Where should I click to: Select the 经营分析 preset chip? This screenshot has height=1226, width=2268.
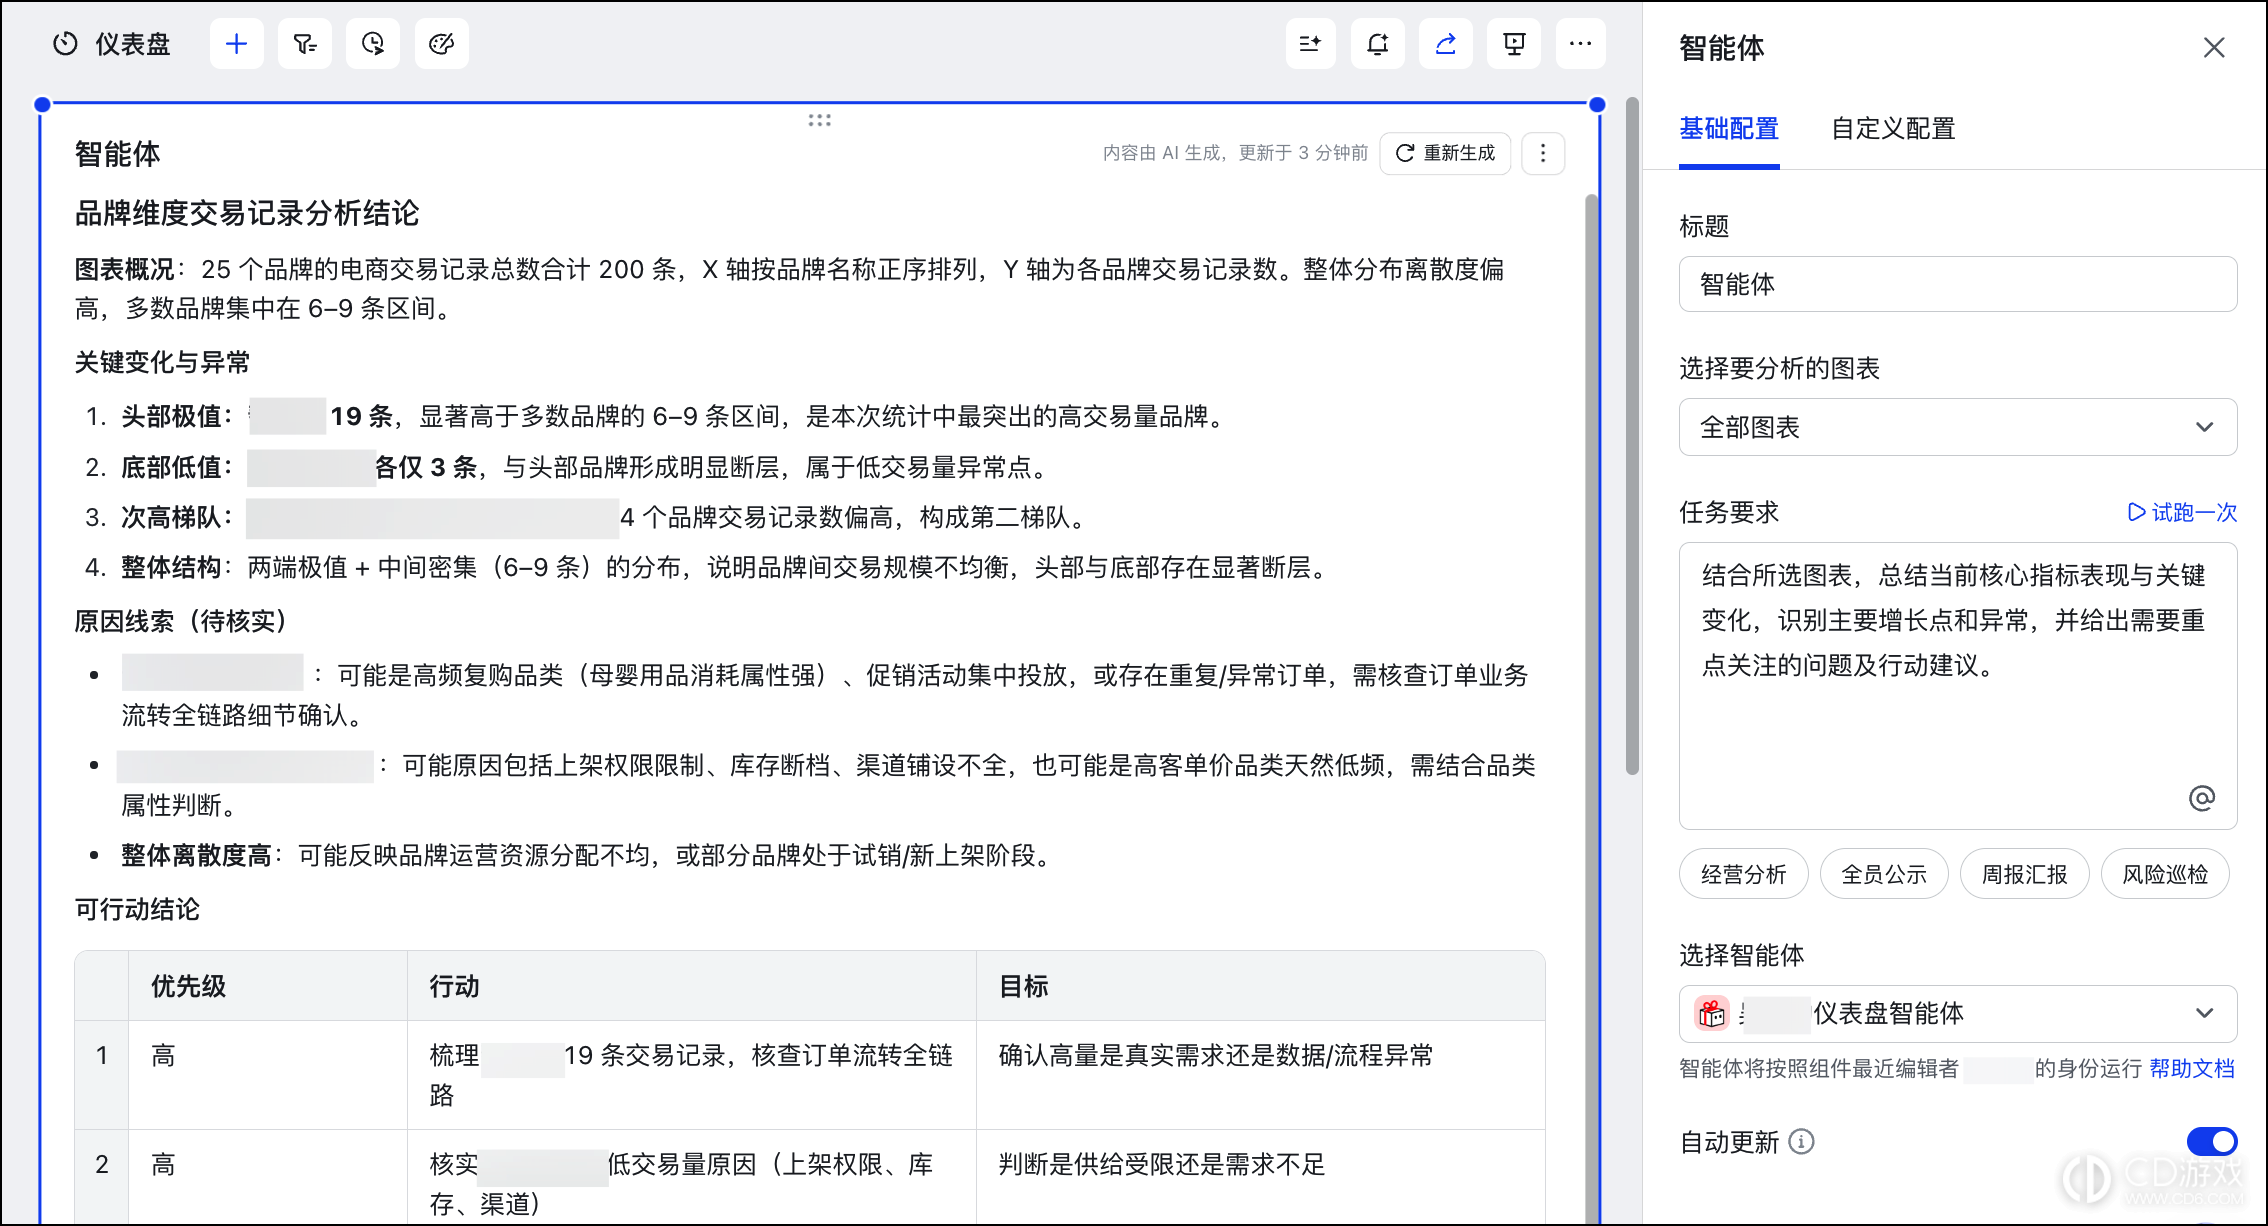pyautogui.click(x=1744, y=874)
